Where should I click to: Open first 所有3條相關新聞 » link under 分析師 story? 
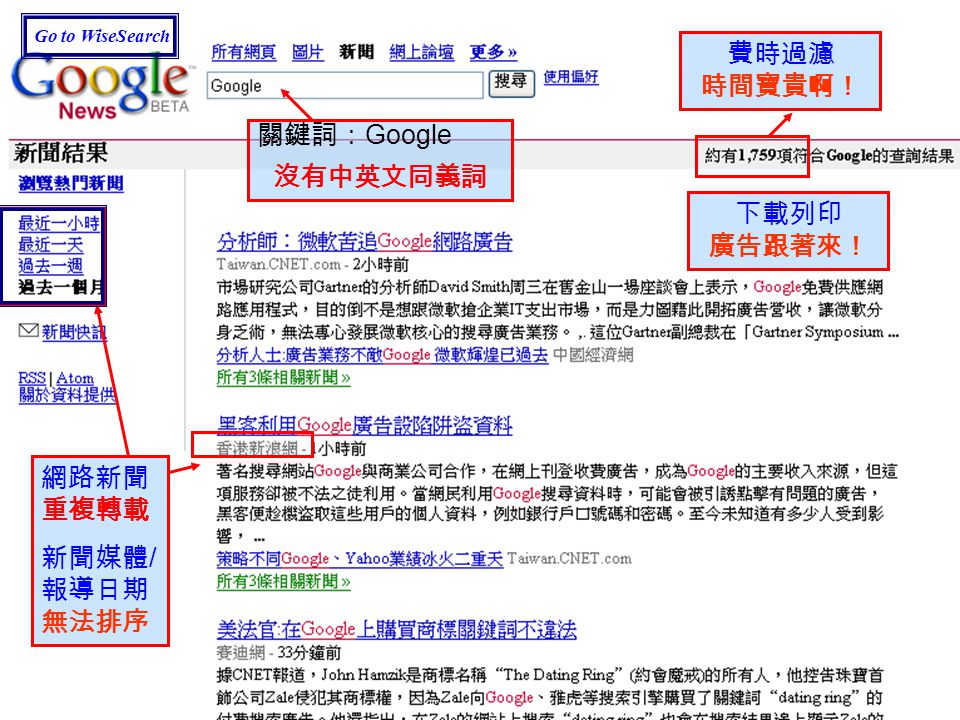point(283,377)
